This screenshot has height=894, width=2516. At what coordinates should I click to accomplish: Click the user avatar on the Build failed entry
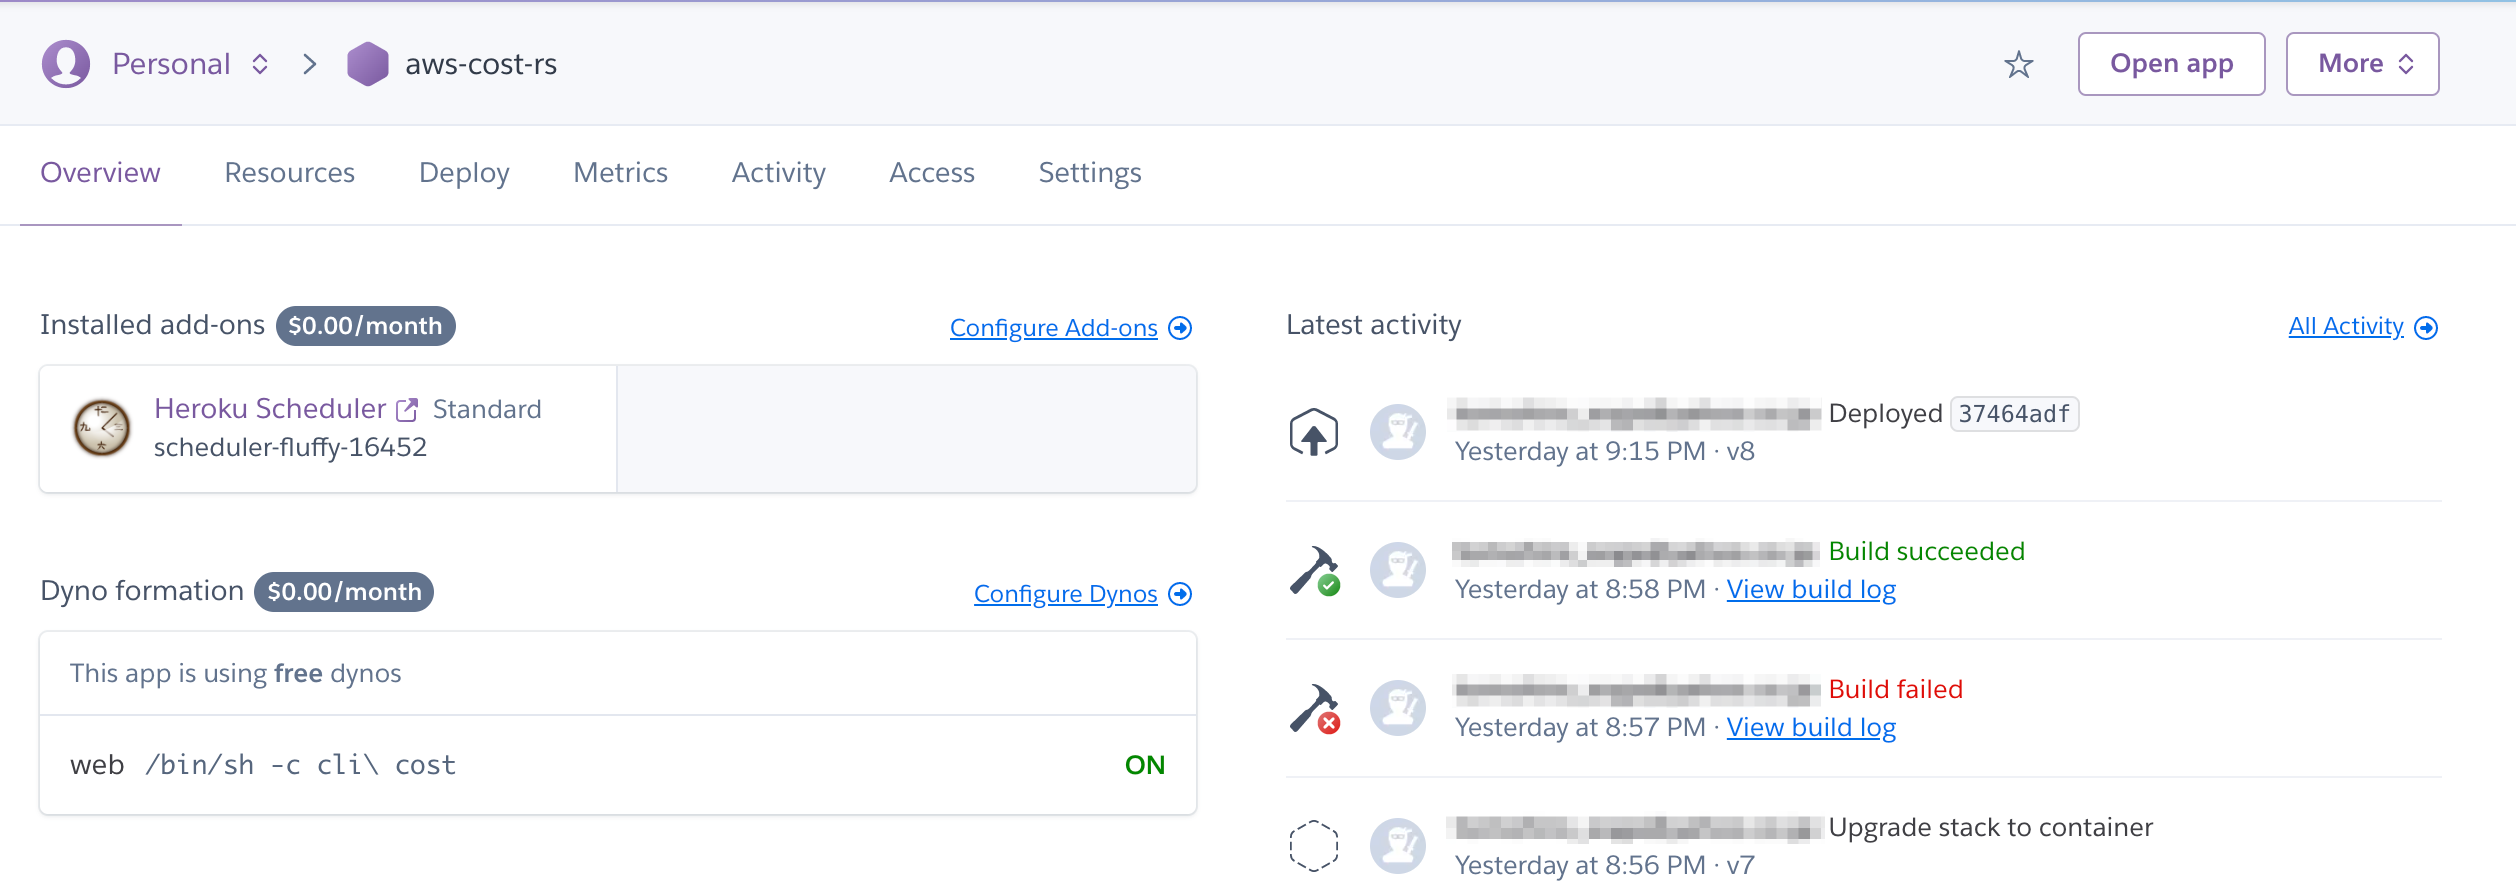tap(1398, 708)
